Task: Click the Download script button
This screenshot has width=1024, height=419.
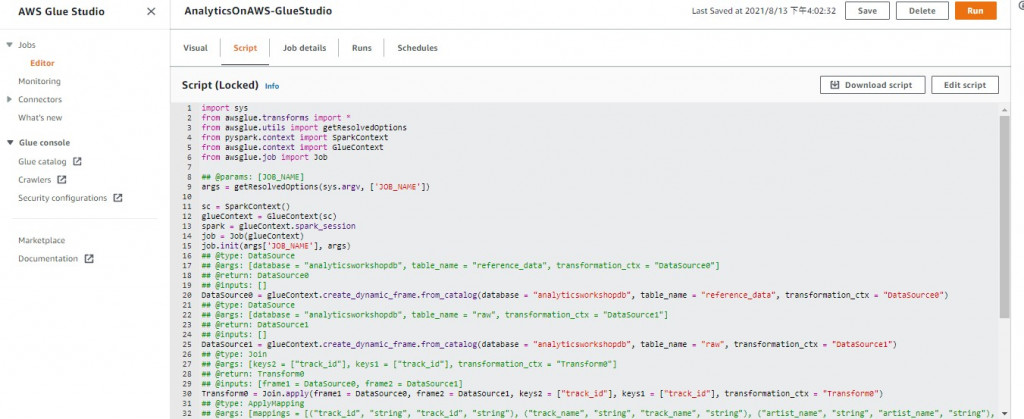Action: [872, 85]
